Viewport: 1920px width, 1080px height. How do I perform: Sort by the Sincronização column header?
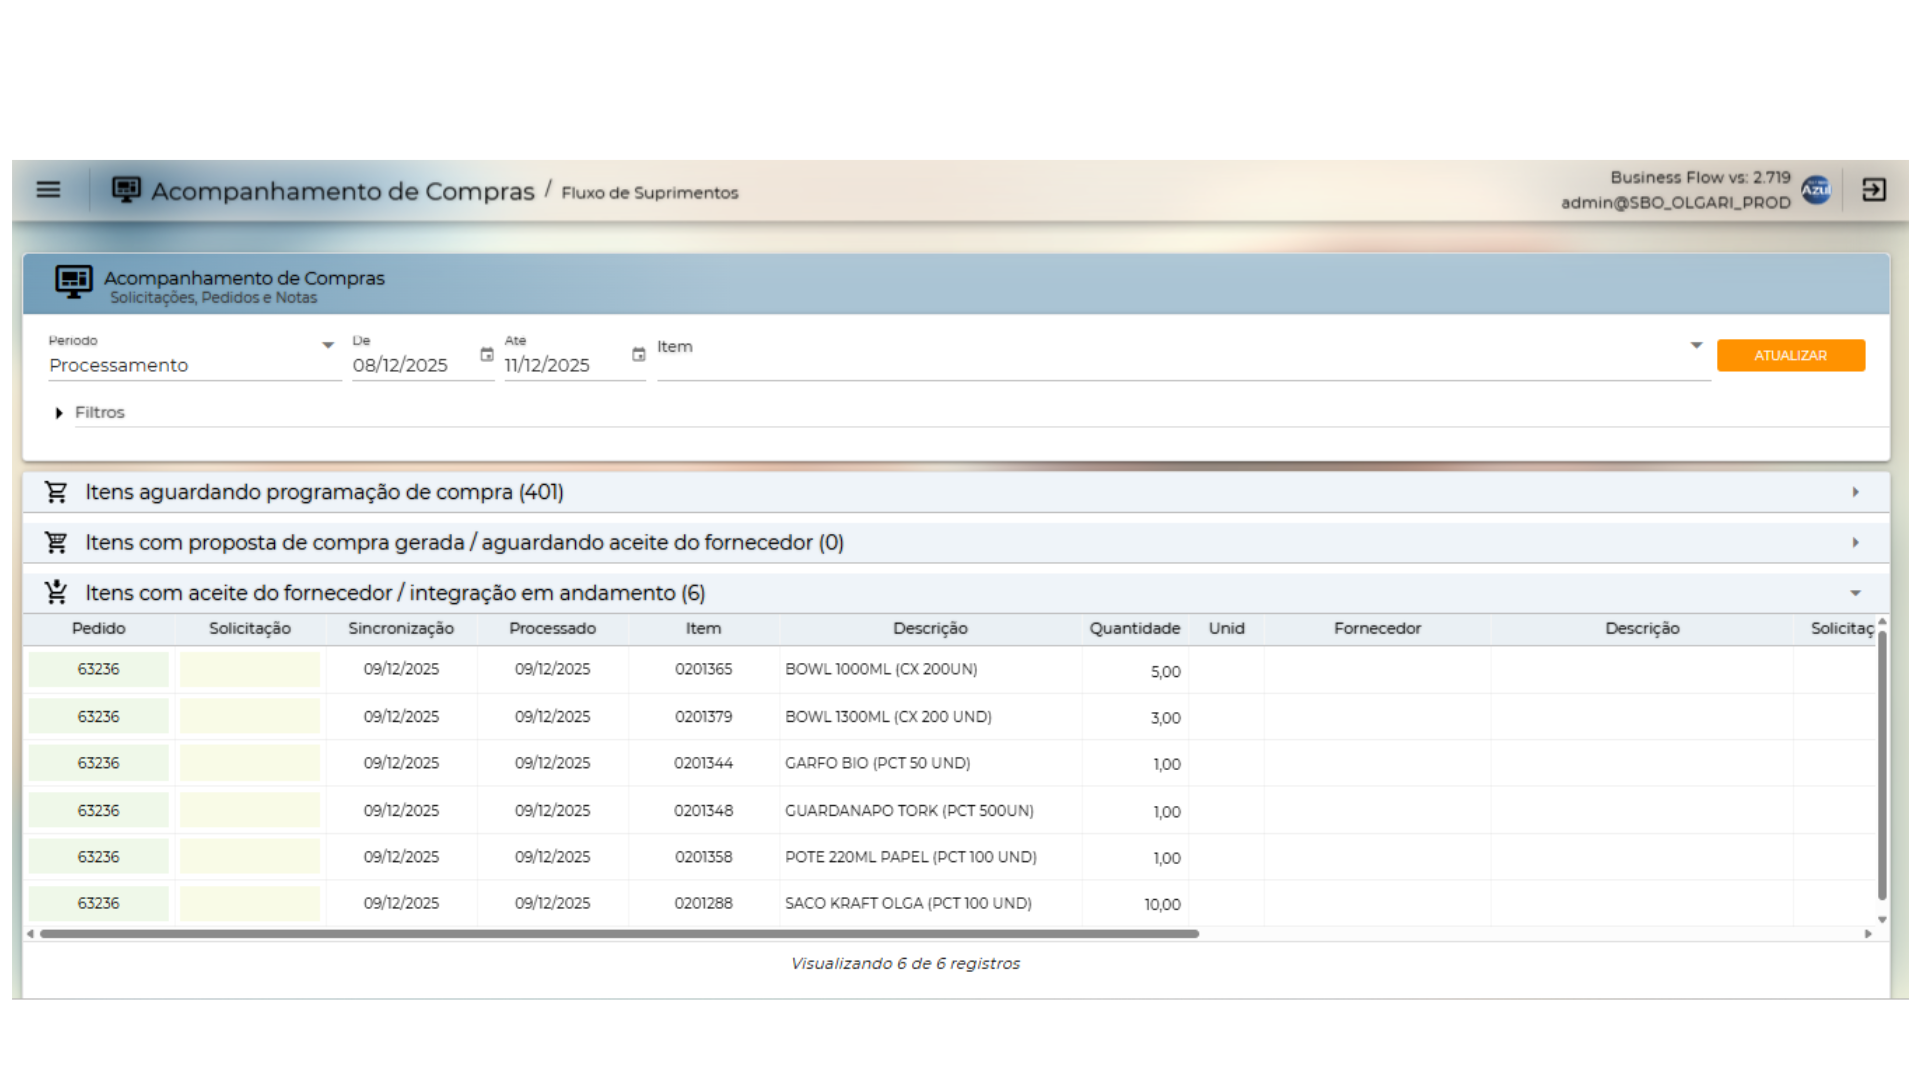point(400,628)
